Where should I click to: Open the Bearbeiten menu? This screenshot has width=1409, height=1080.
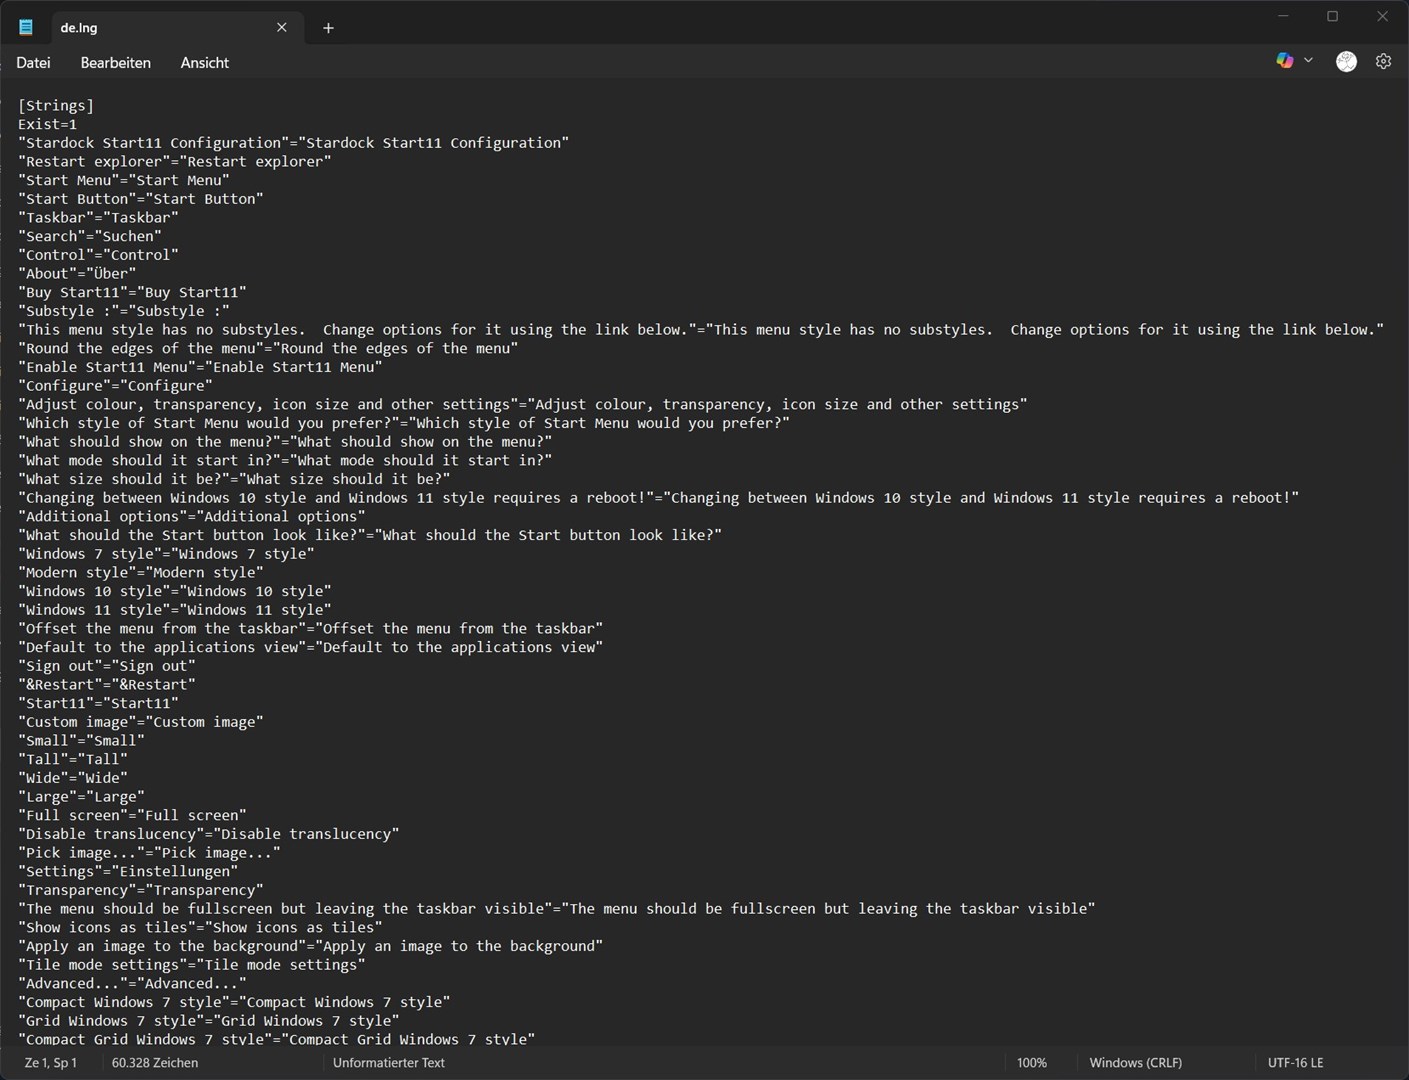point(115,63)
